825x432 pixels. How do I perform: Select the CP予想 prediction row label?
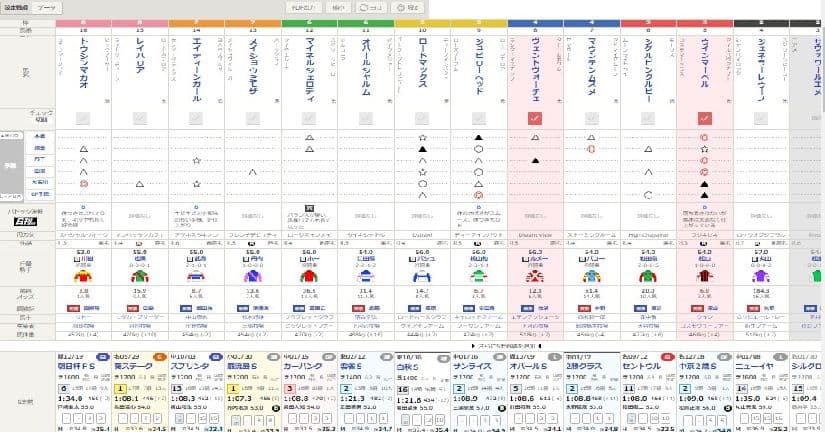coord(39,194)
